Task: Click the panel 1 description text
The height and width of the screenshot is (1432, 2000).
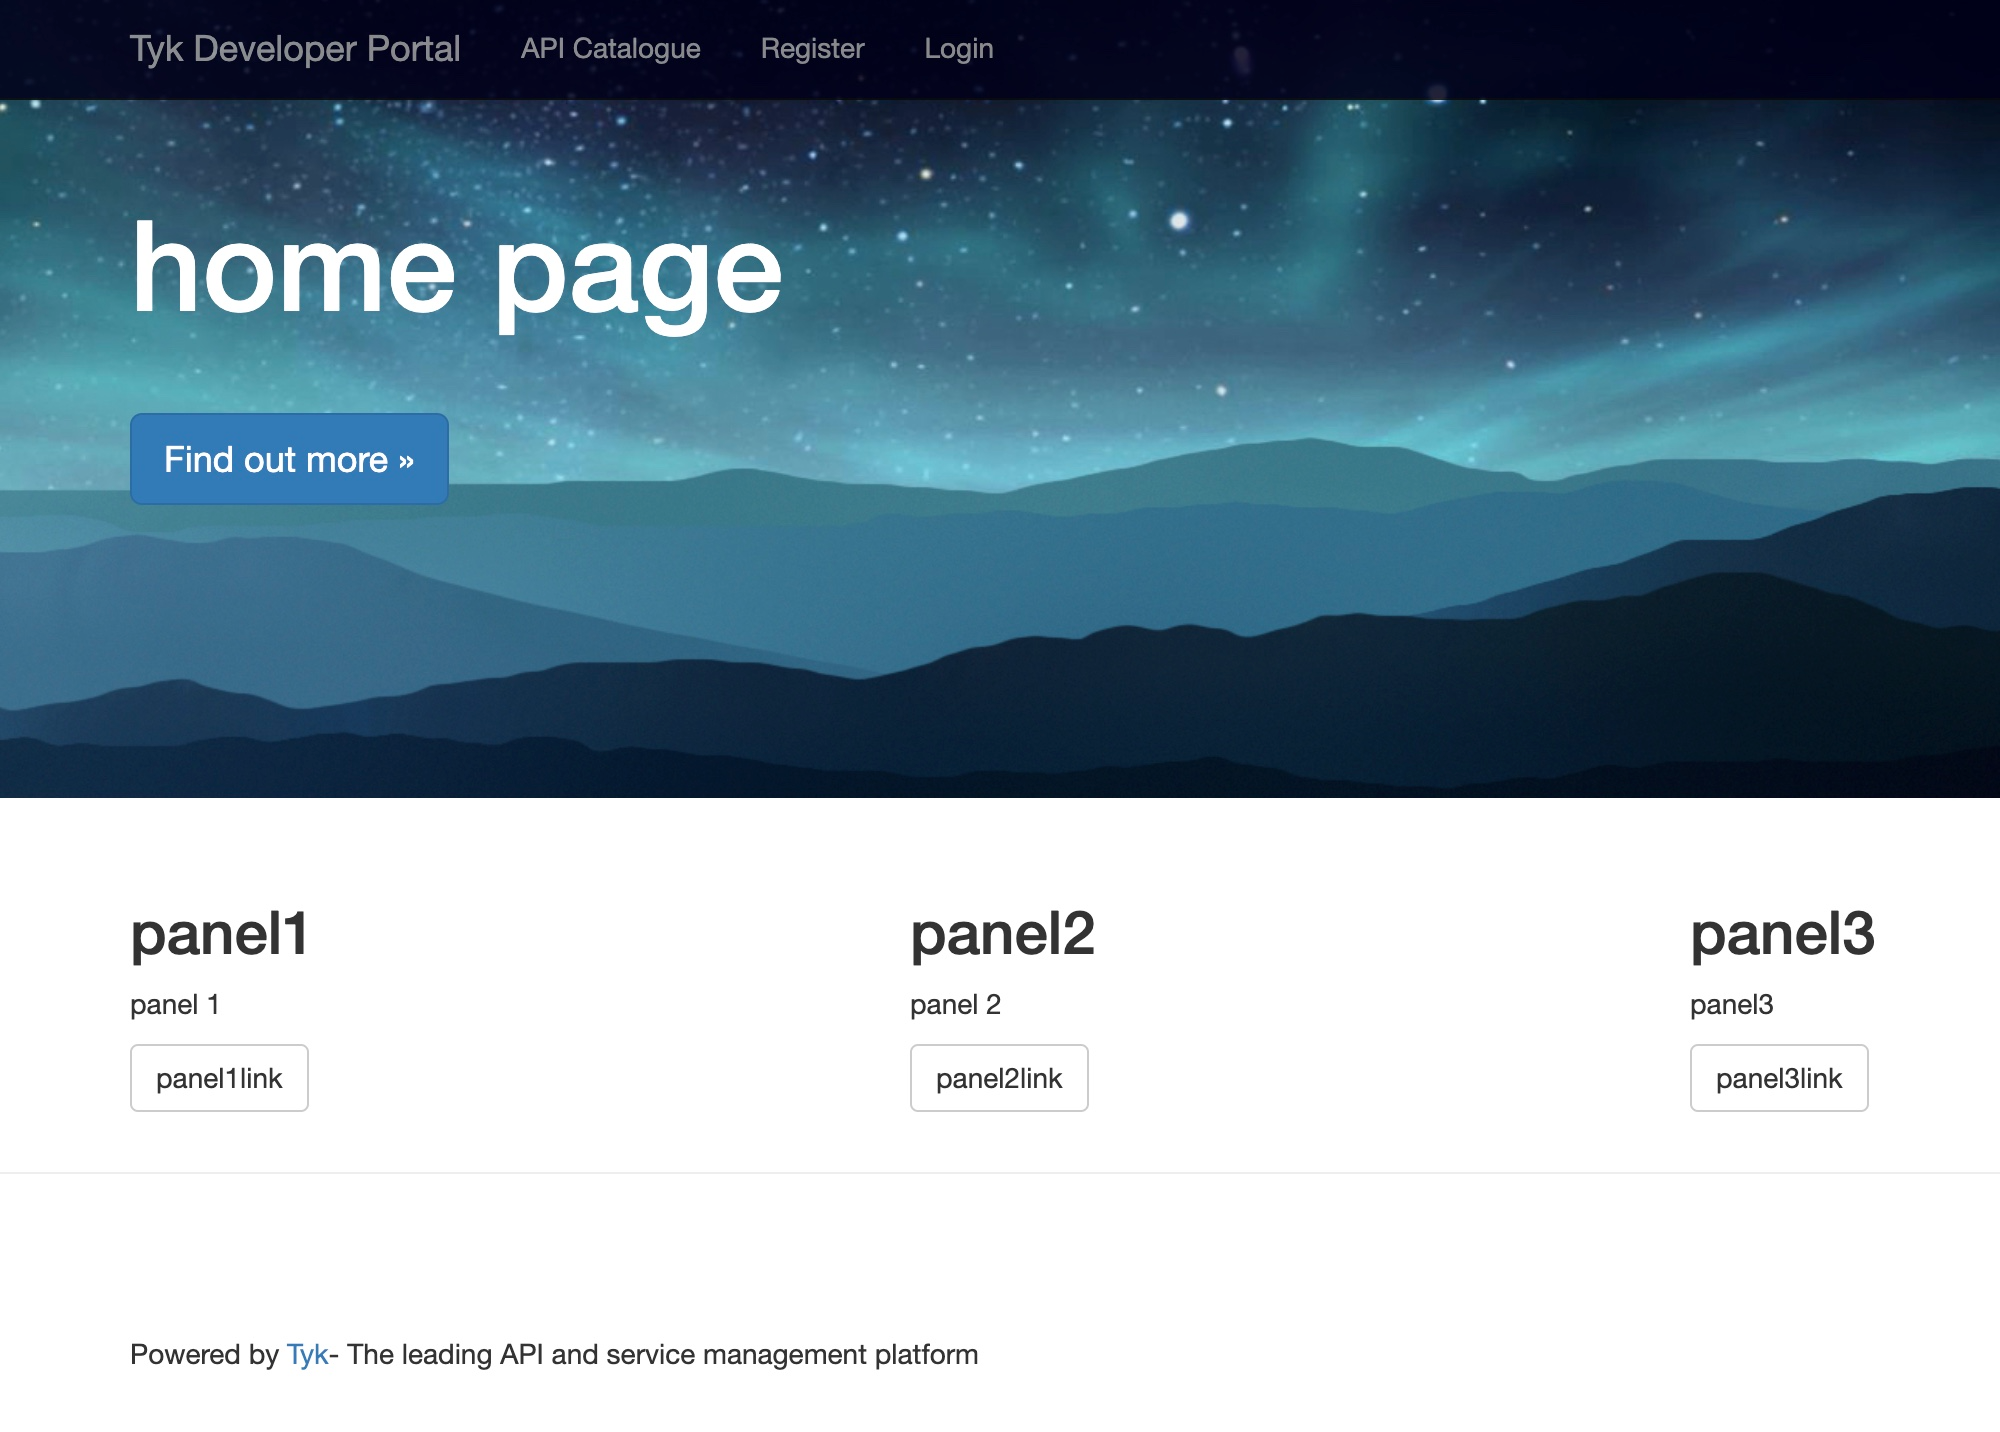Action: (175, 1006)
